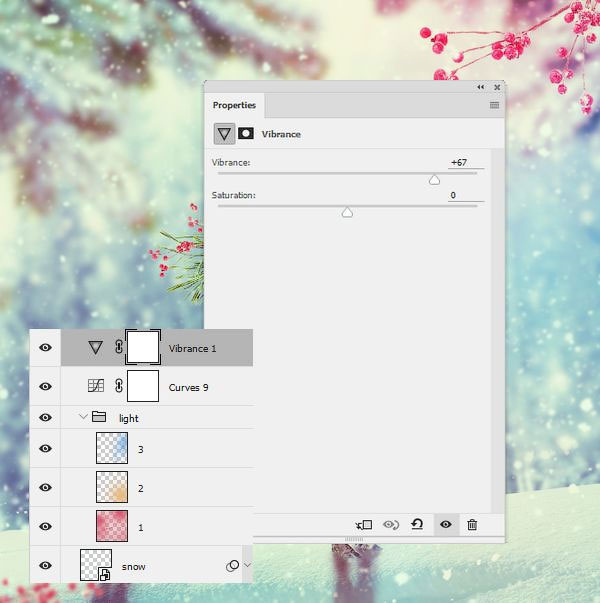View previous state of adjustment
600x603 pixels.
(391, 525)
